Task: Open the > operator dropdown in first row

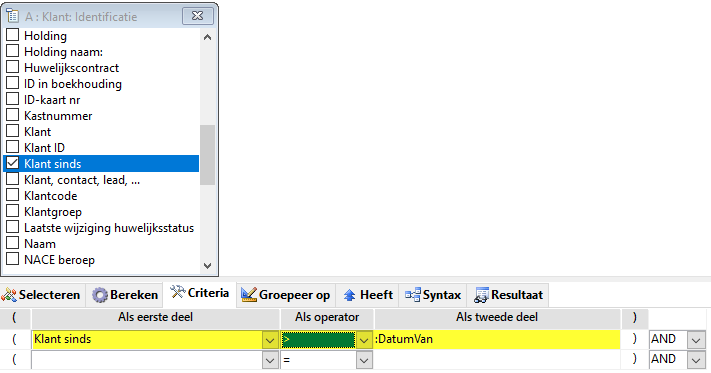Action: 364,340
